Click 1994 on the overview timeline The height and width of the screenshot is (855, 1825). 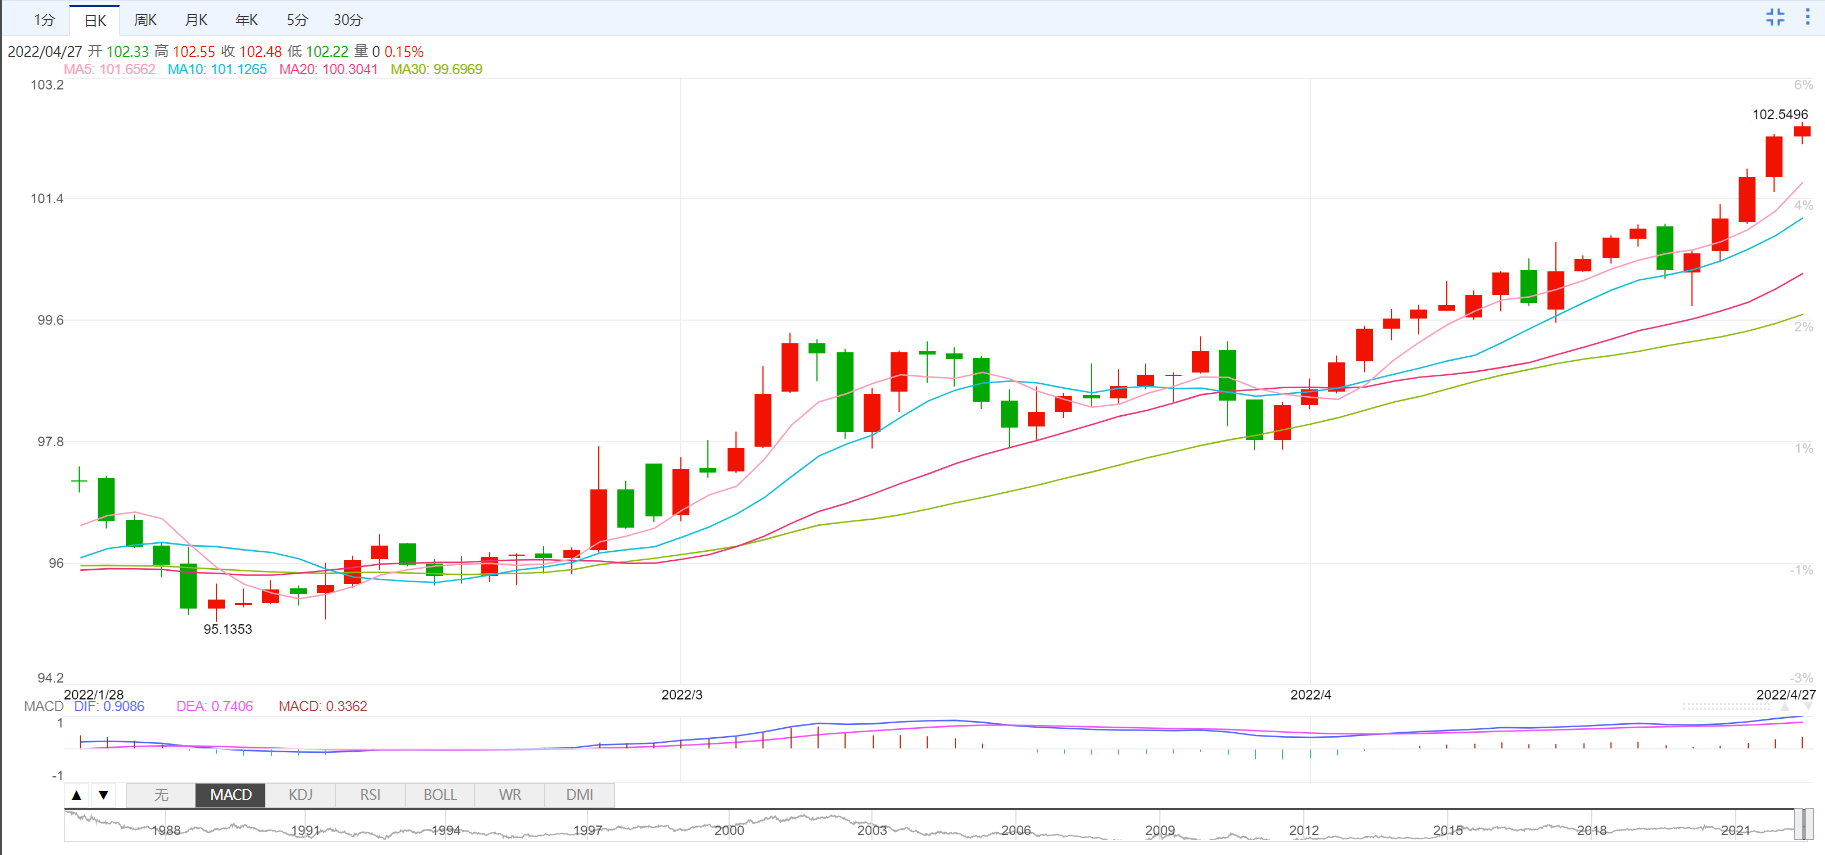tap(446, 830)
